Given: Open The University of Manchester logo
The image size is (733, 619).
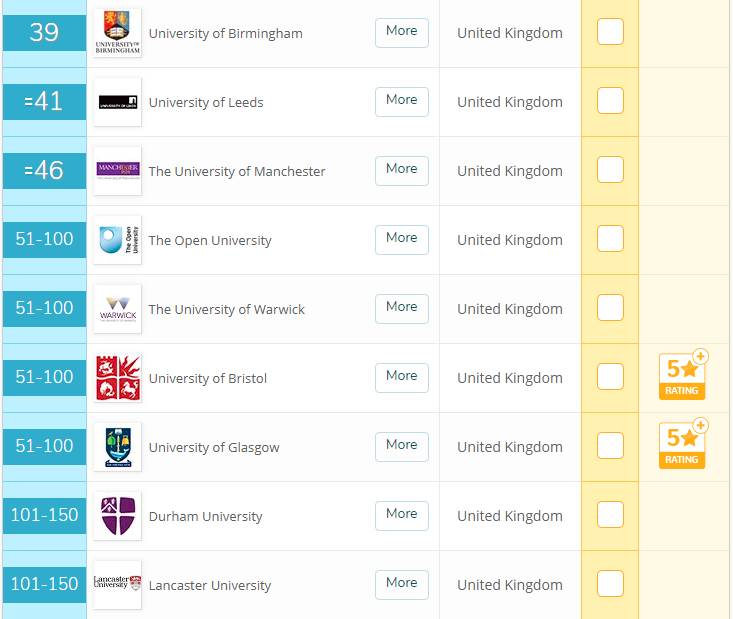Looking at the screenshot, I should point(117,171).
